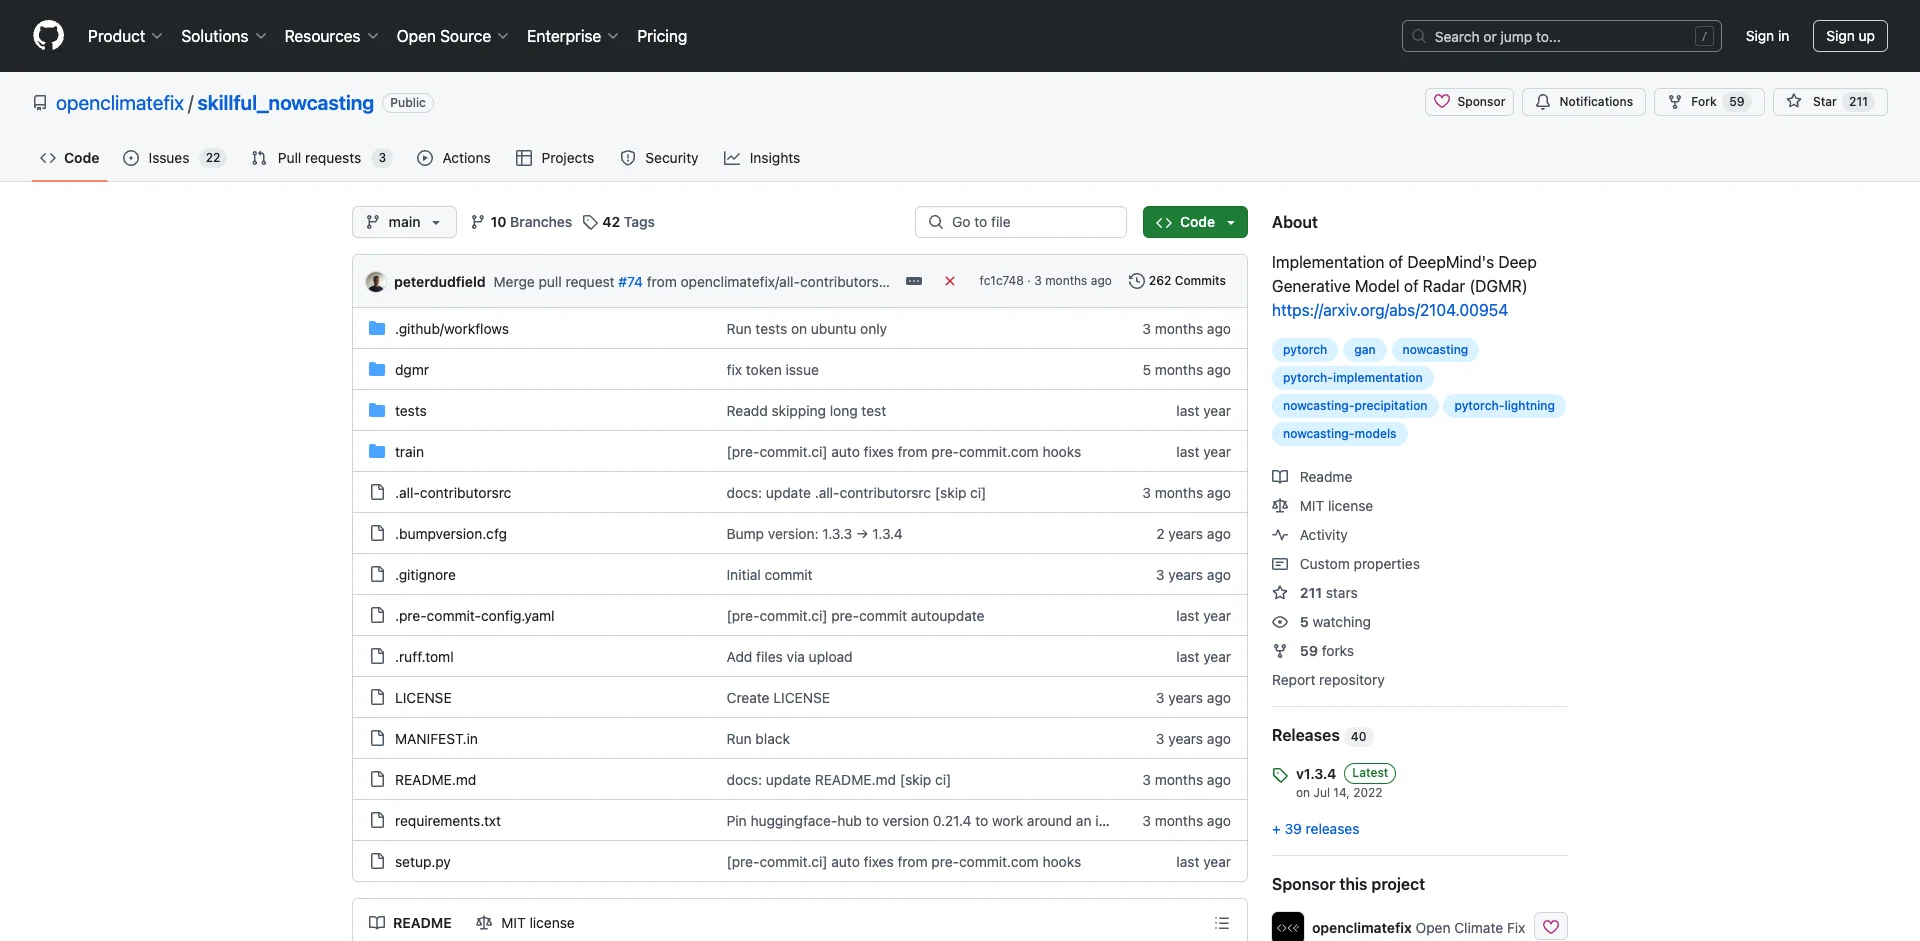Screen dimensions: 1920x941
Task: Open the Product menu
Action: (x=125, y=36)
